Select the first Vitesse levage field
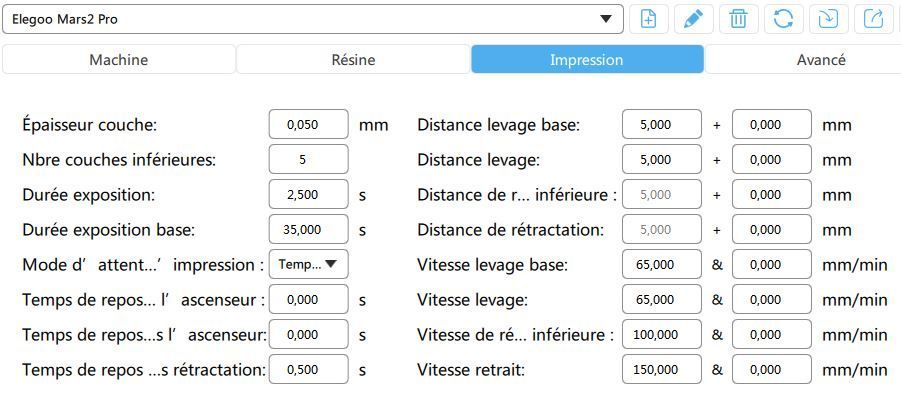The height and width of the screenshot is (404, 901). pos(661,299)
